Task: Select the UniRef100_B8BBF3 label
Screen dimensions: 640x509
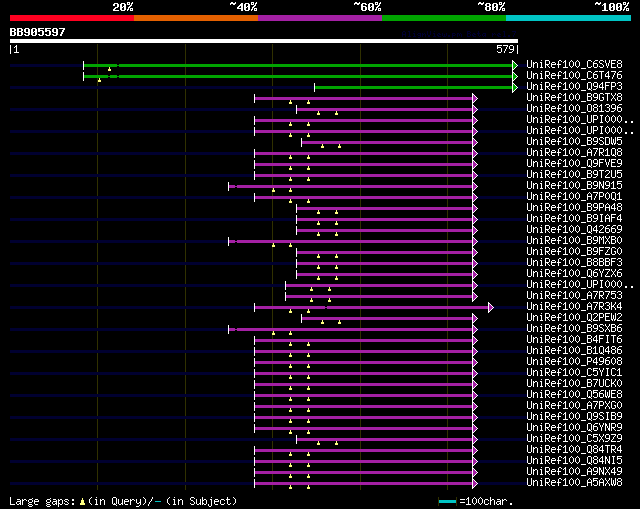Action: (x=574, y=263)
